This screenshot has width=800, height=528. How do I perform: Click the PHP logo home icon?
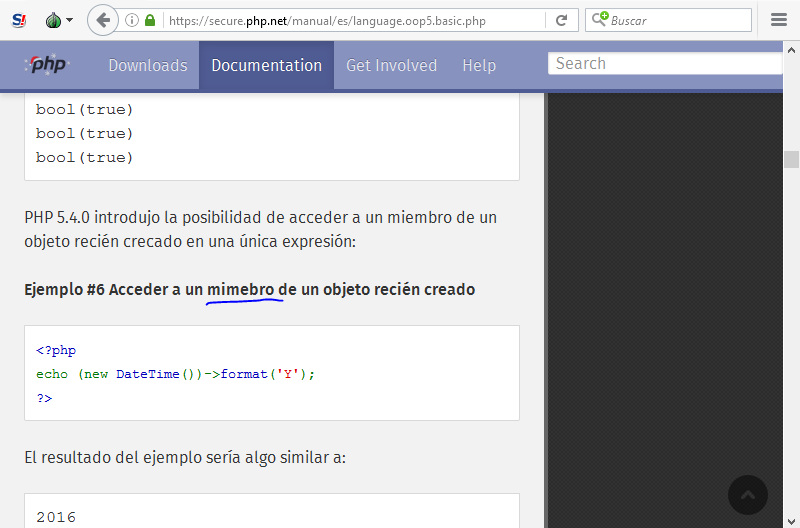click(x=47, y=65)
